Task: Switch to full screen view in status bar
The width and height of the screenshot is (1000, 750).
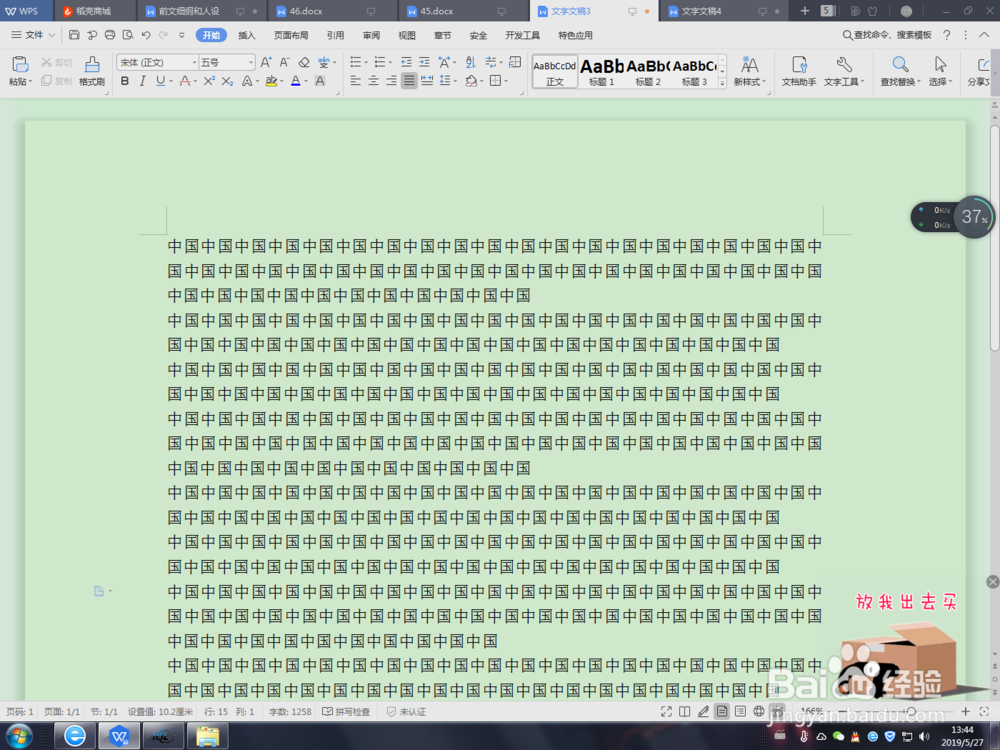Action: pyautogui.click(x=666, y=712)
